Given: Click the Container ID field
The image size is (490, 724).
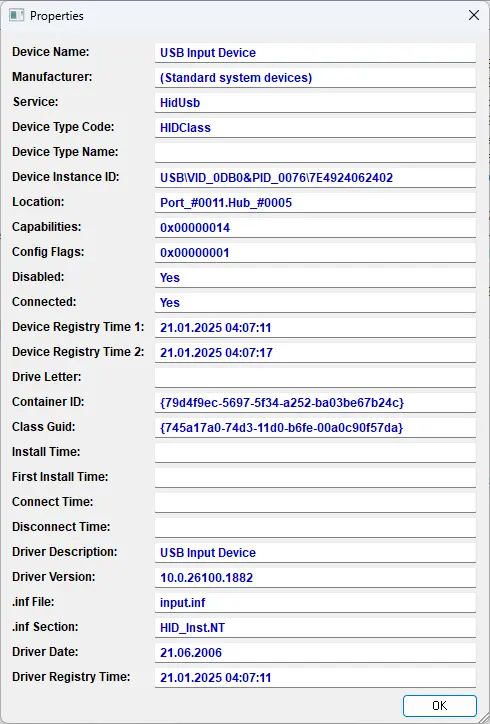Looking at the screenshot, I should [x=315, y=403].
